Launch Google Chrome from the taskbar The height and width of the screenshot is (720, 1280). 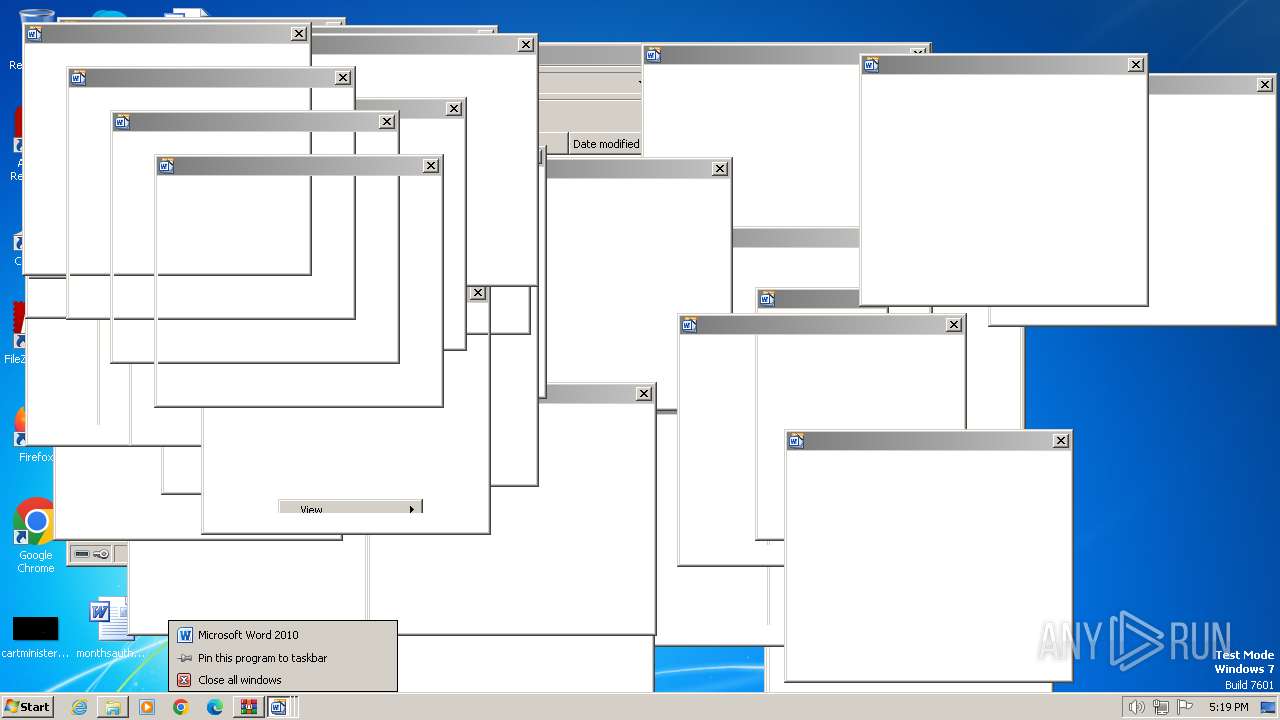coord(181,707)
